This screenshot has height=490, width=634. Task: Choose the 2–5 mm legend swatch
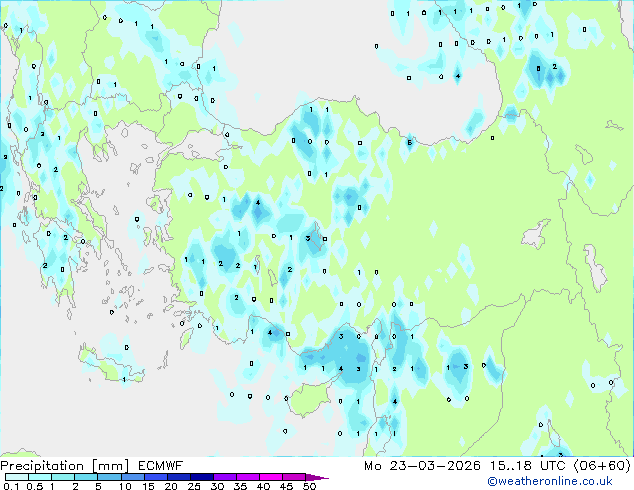(x=86, y=477)
